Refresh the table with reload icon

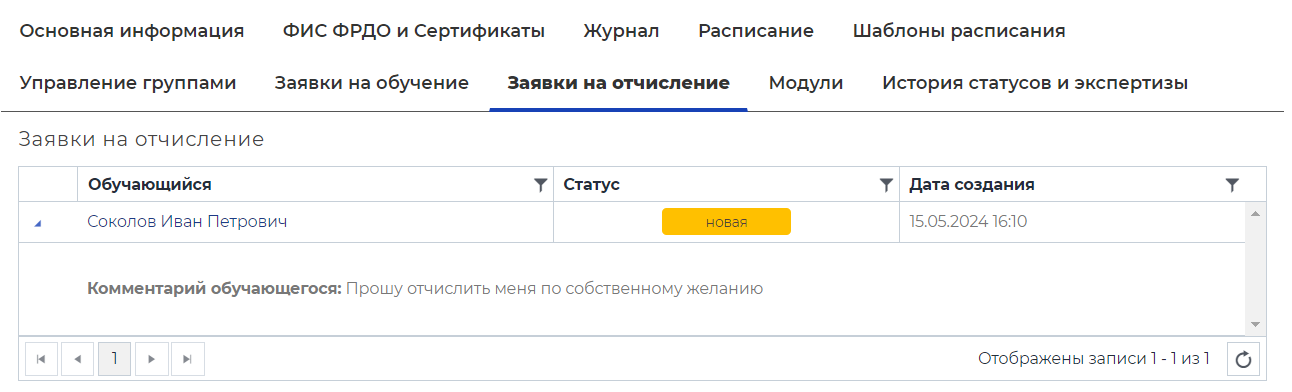(1243, 358)
